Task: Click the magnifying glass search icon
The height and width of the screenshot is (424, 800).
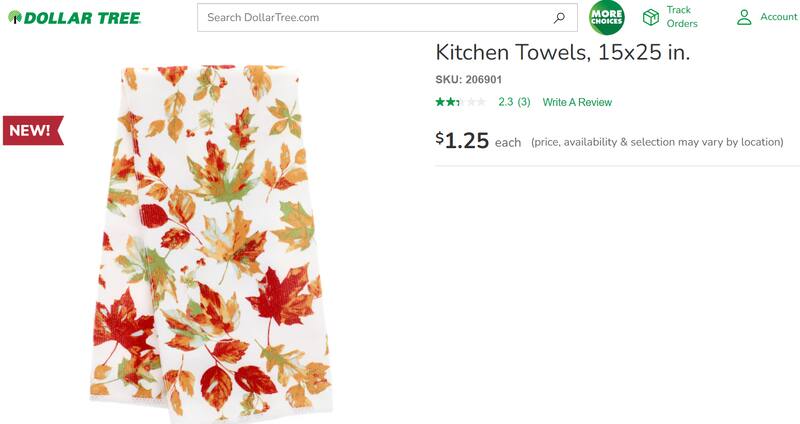Action: (x=559, y=18)
